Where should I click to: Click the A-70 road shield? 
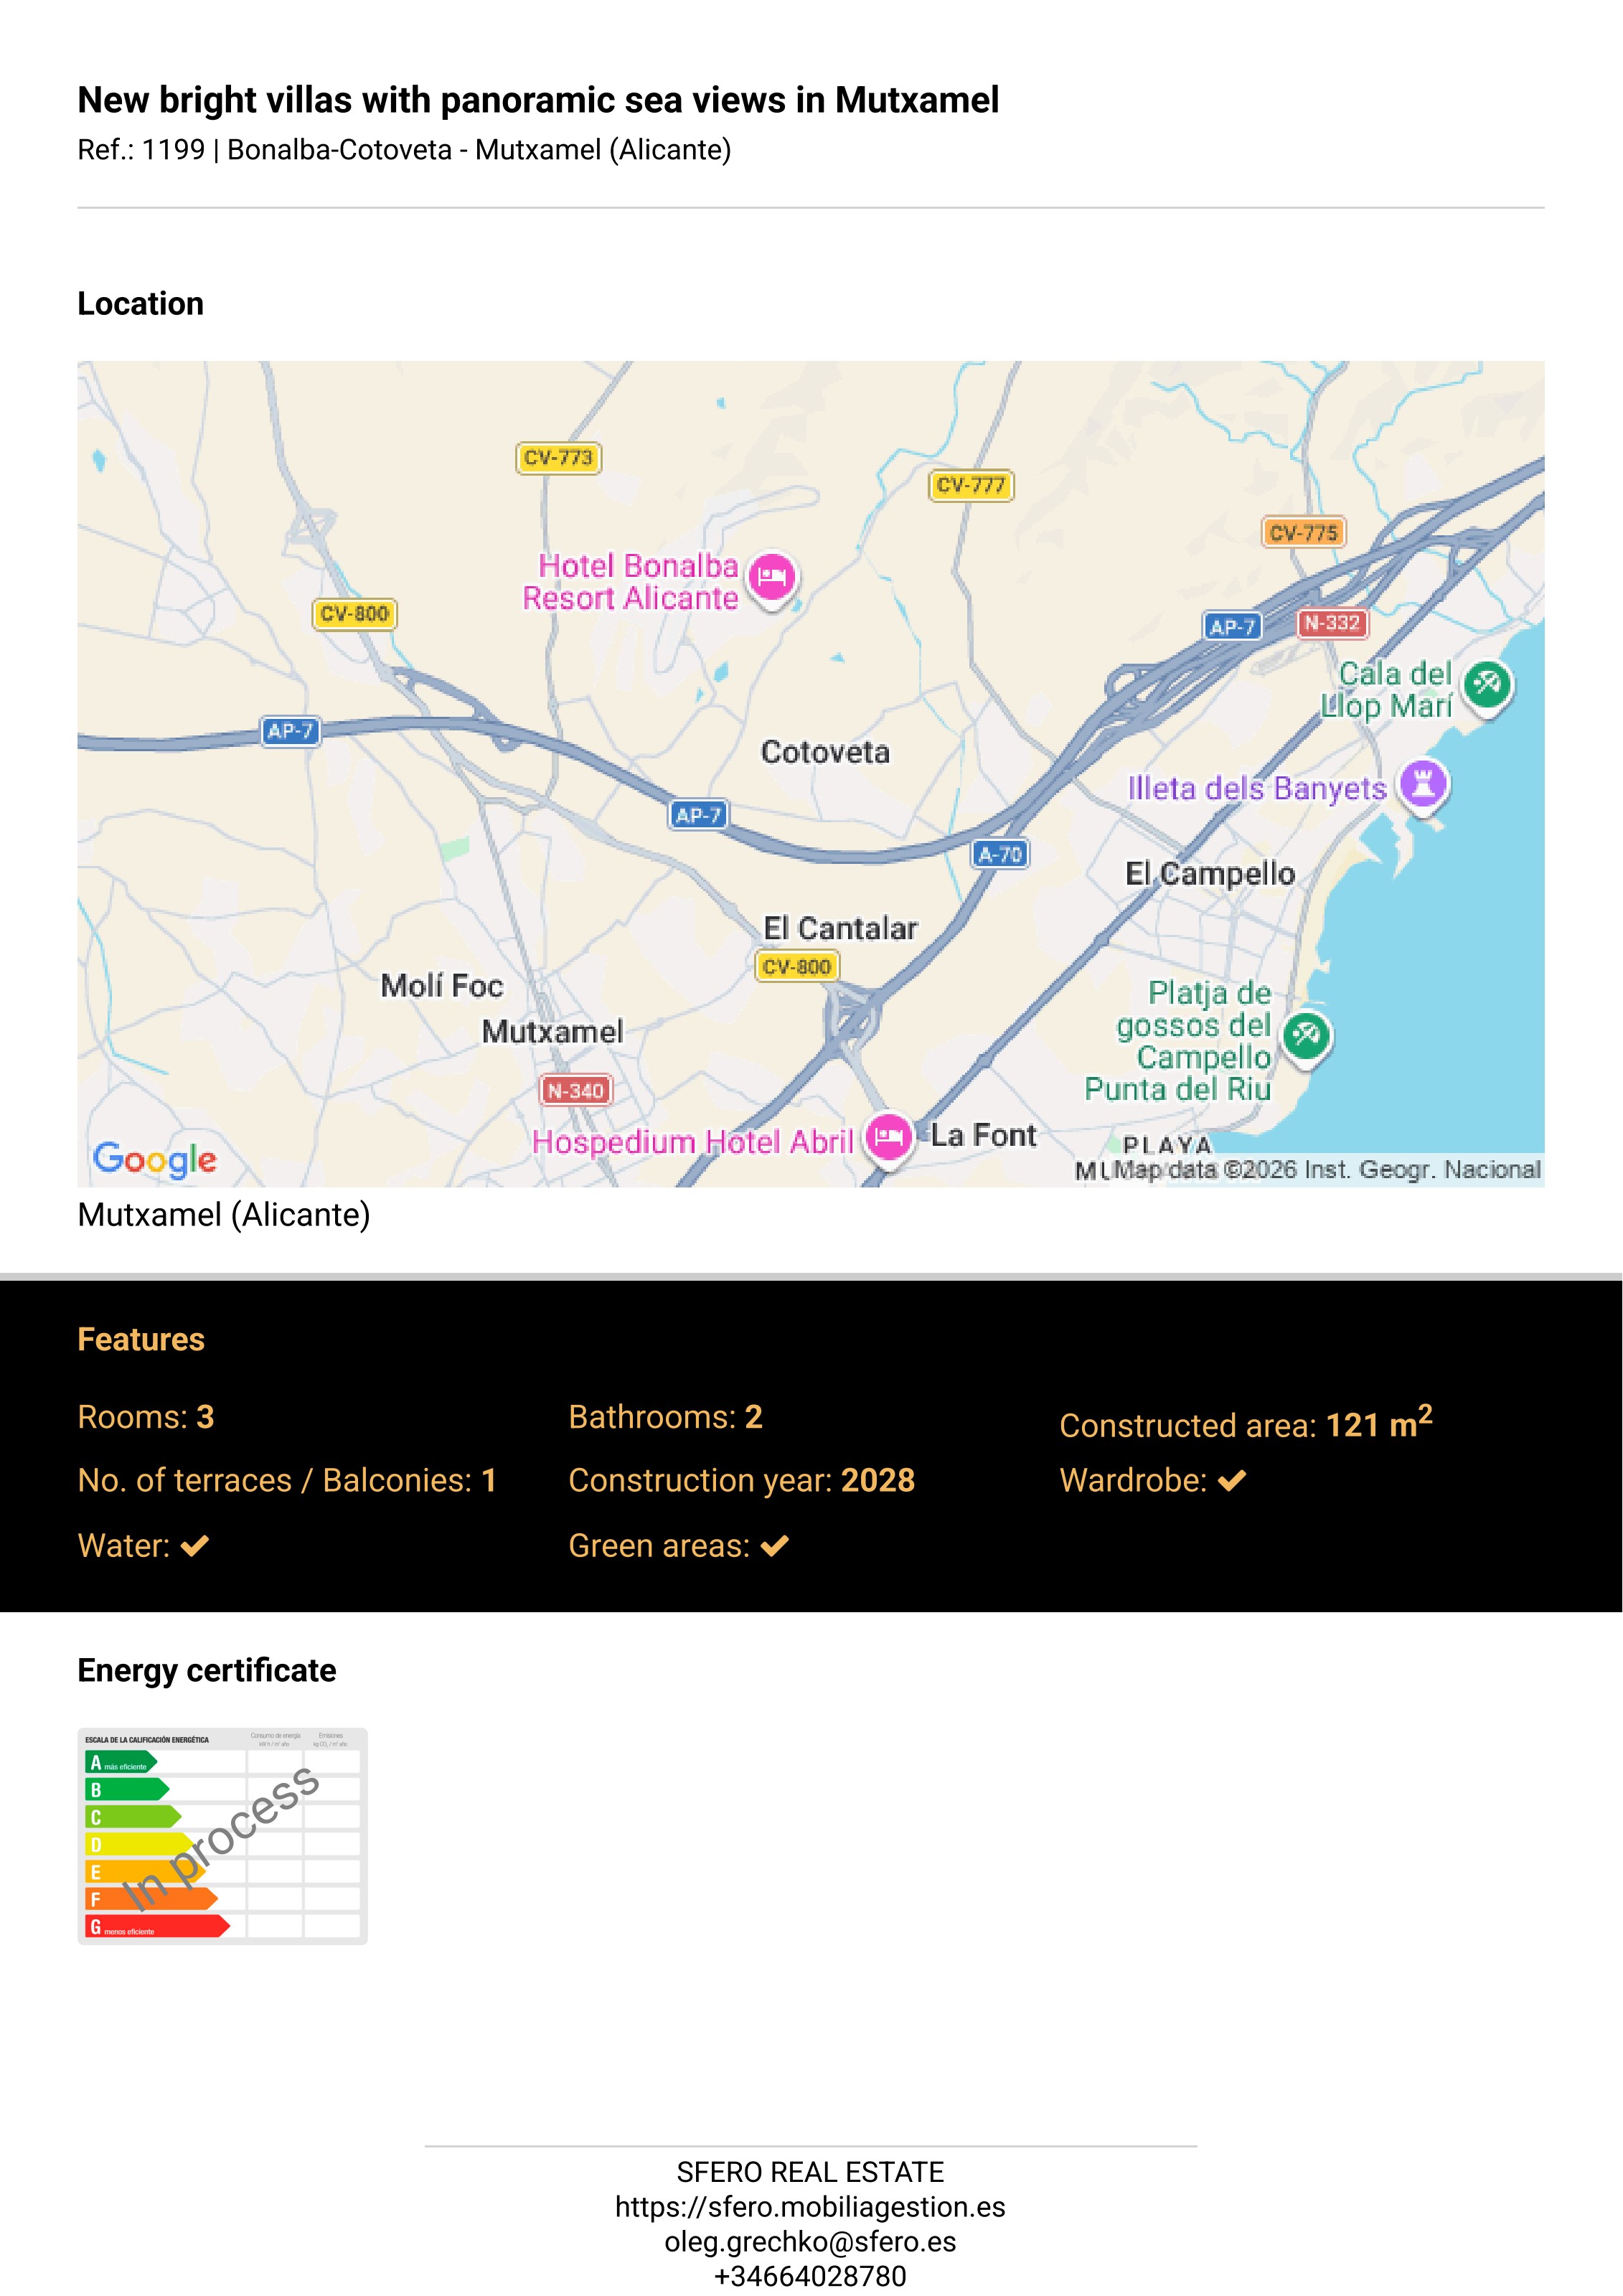pos(1000,854)
